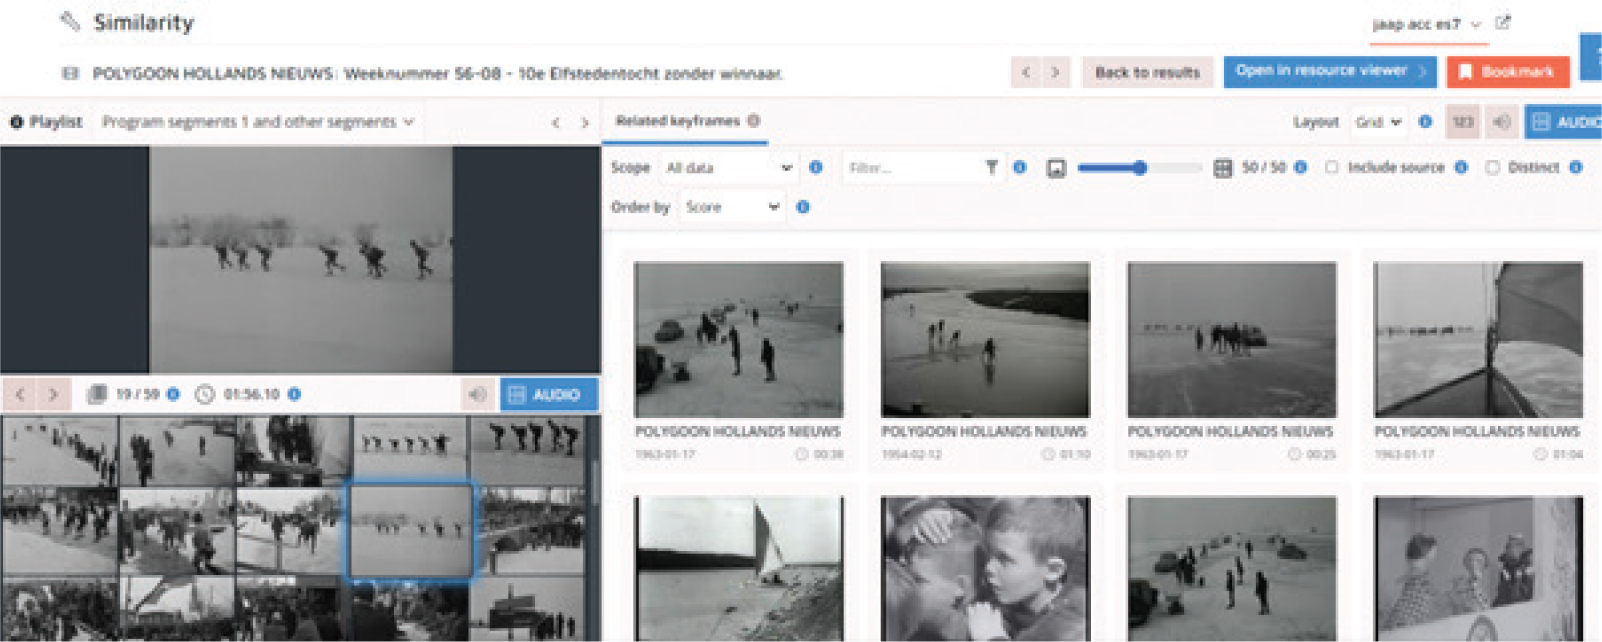Click info icon after 50 / 50 count
Viewport: 1602px width, 642px height.
[1301, 167]
